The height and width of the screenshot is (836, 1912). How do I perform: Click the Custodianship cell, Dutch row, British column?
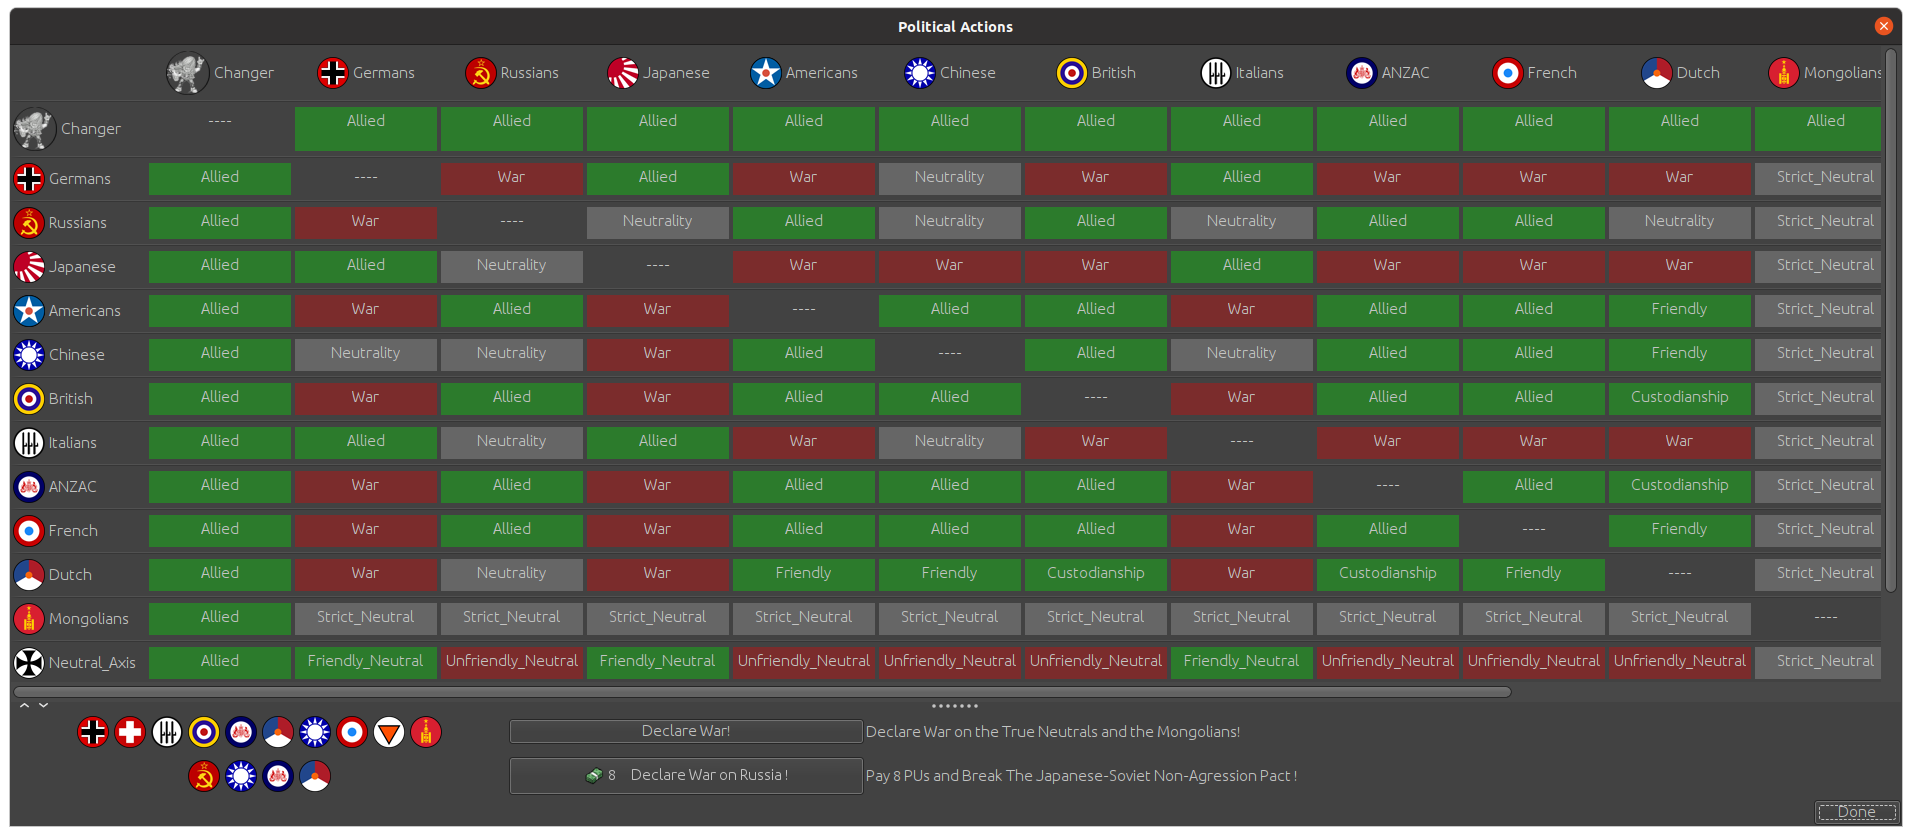(x=1096, y=574)
